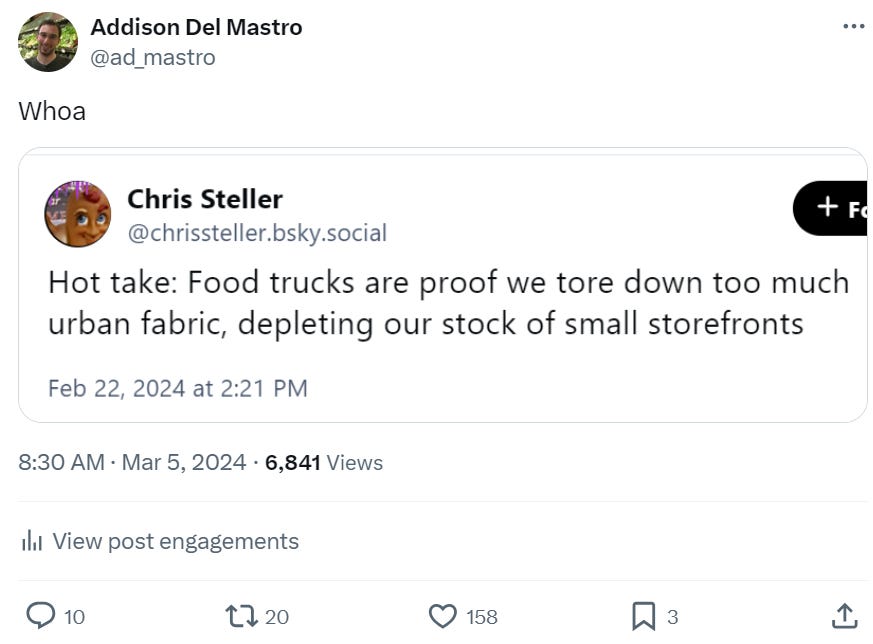Open View post engagements link
The image size is (873, 644).
175,541
